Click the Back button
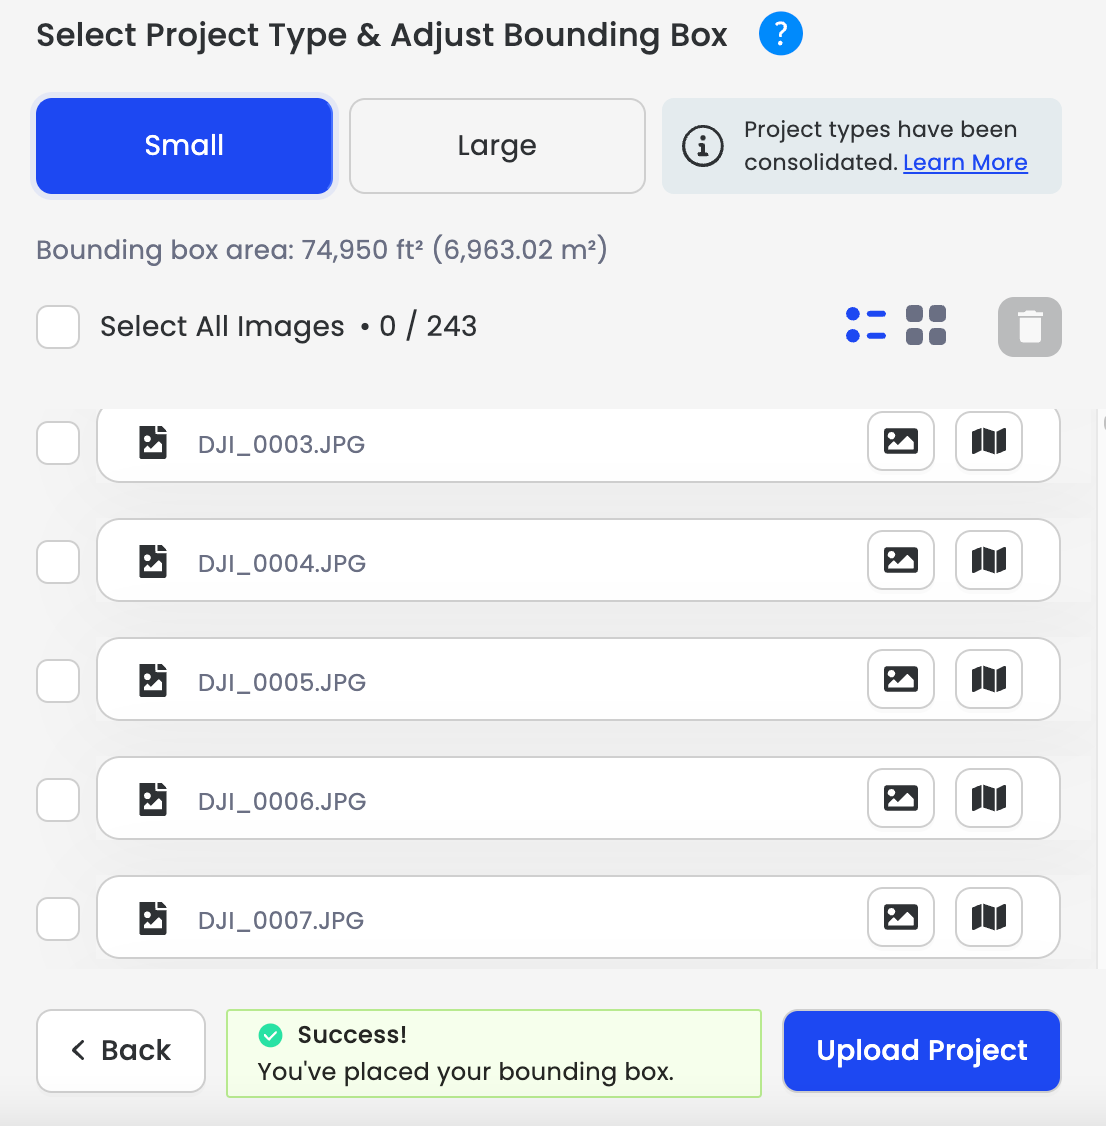 point(121,1051)
